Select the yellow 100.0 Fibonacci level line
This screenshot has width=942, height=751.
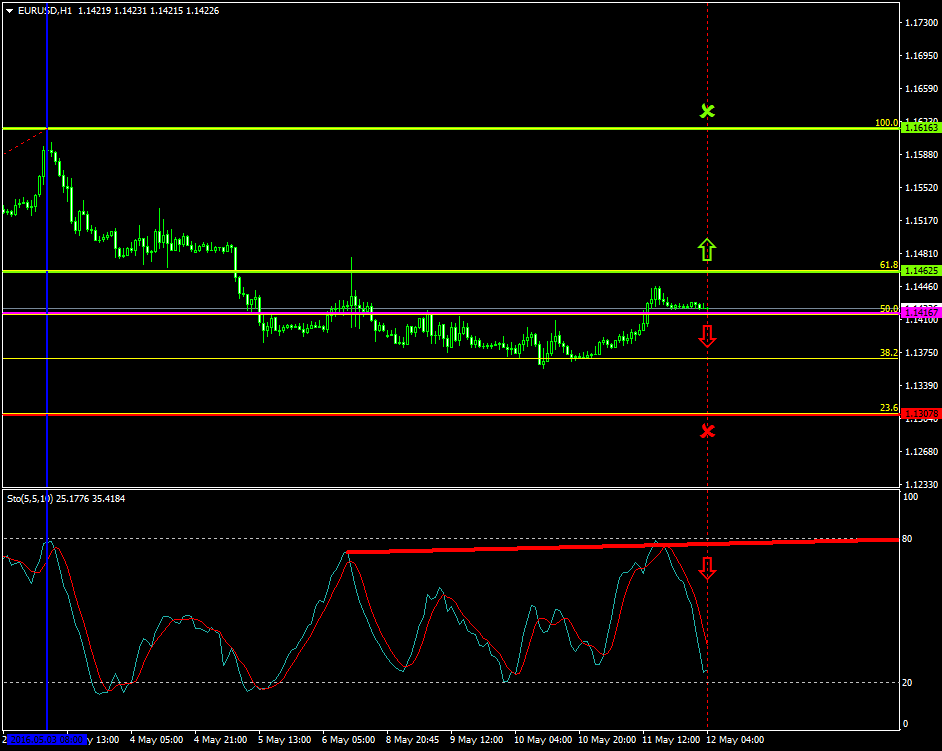click(400, 129)
